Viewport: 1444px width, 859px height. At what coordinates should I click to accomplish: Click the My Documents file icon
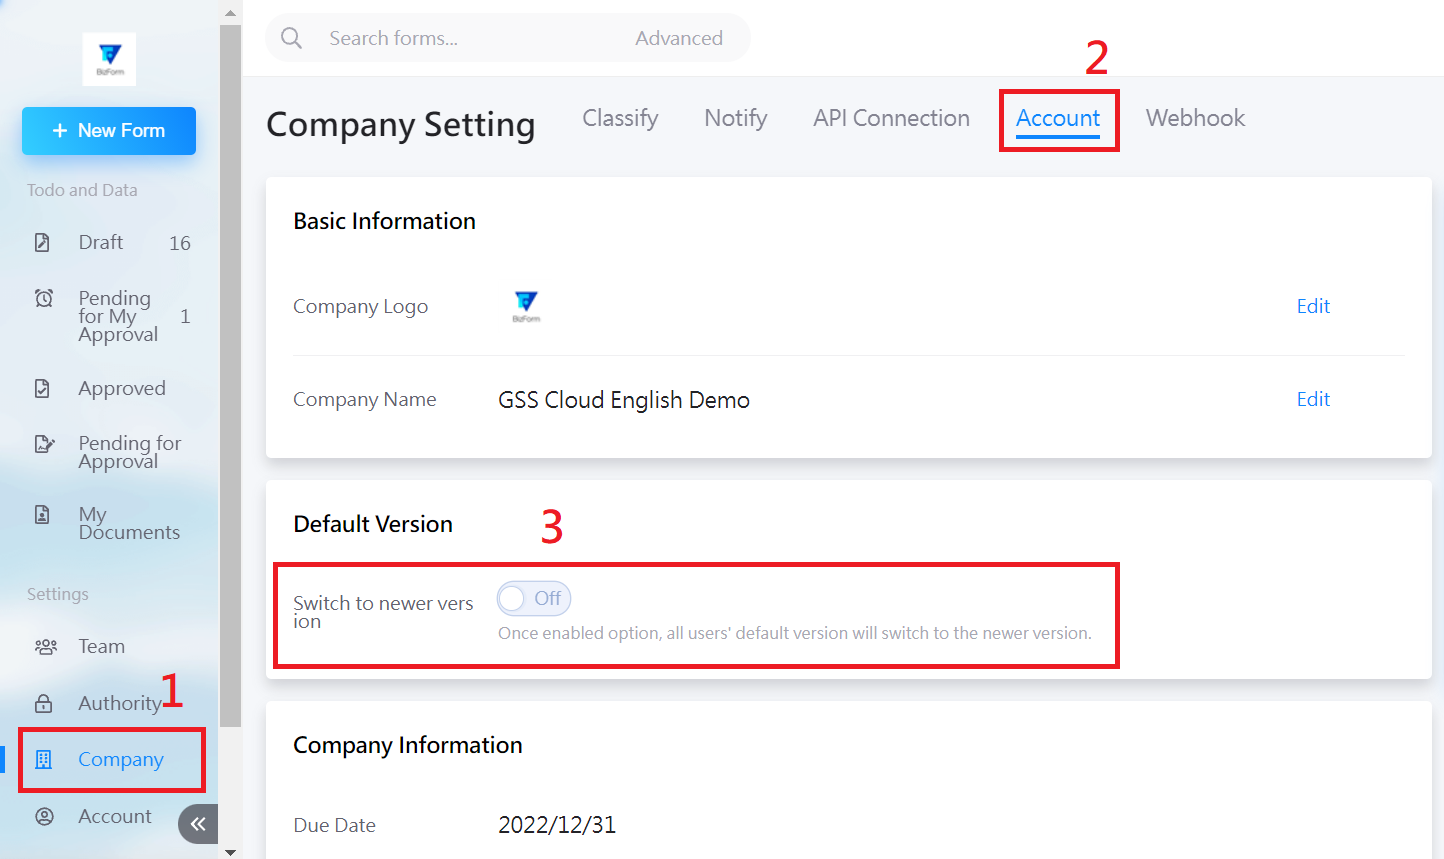coord(42,515)
